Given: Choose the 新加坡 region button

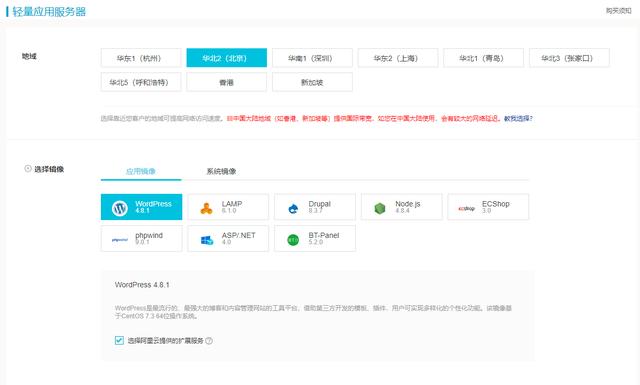Looking at the screenshot, I should (312, 82).
